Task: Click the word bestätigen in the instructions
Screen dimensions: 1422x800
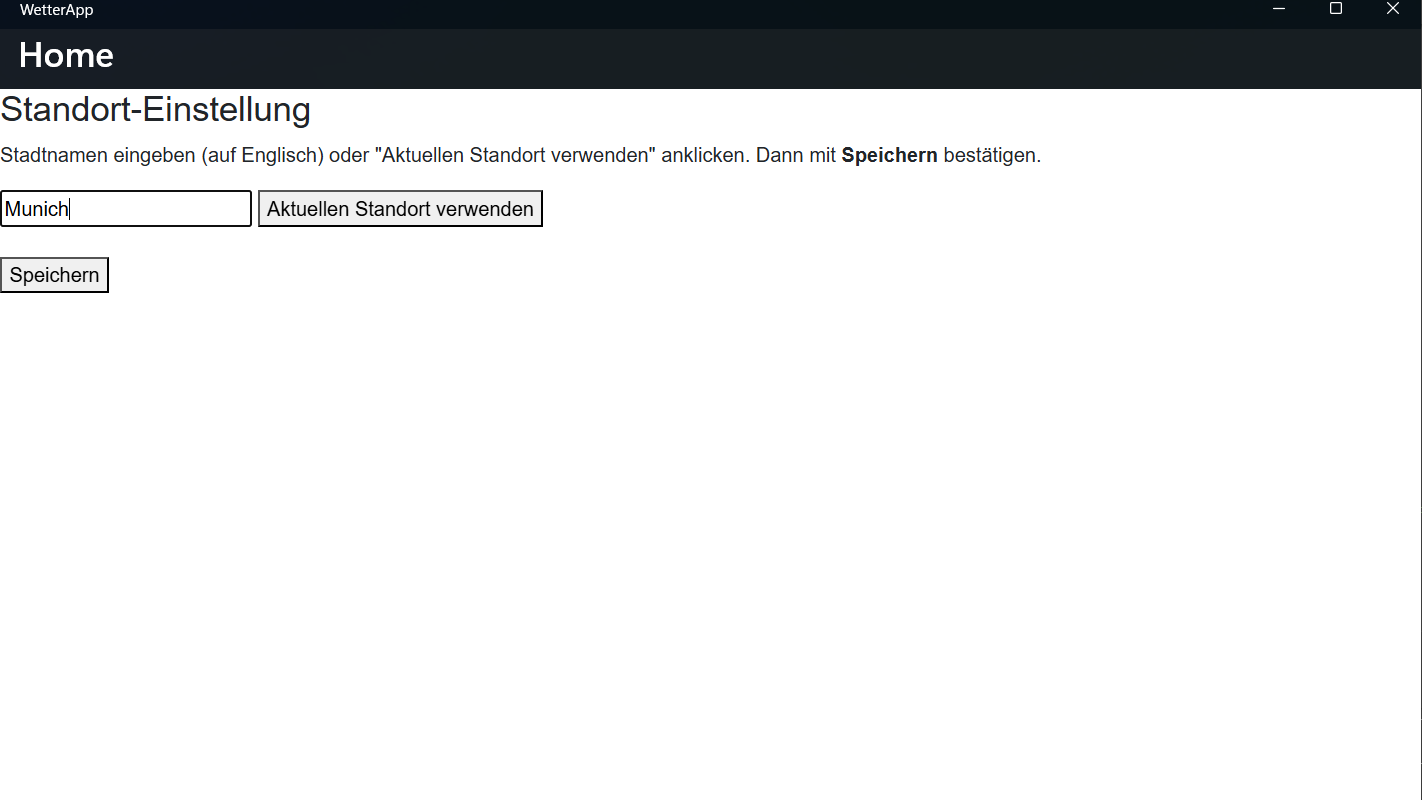Action: (992, 155)
